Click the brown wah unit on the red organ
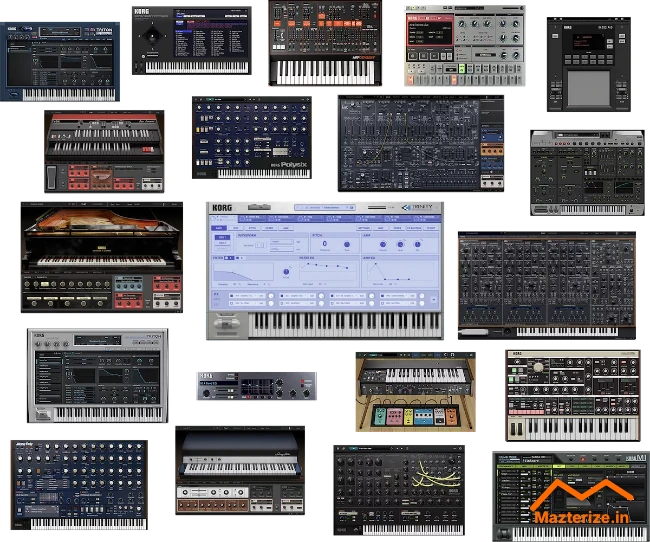This screenshot has width=650, height=542. [101, 176]
